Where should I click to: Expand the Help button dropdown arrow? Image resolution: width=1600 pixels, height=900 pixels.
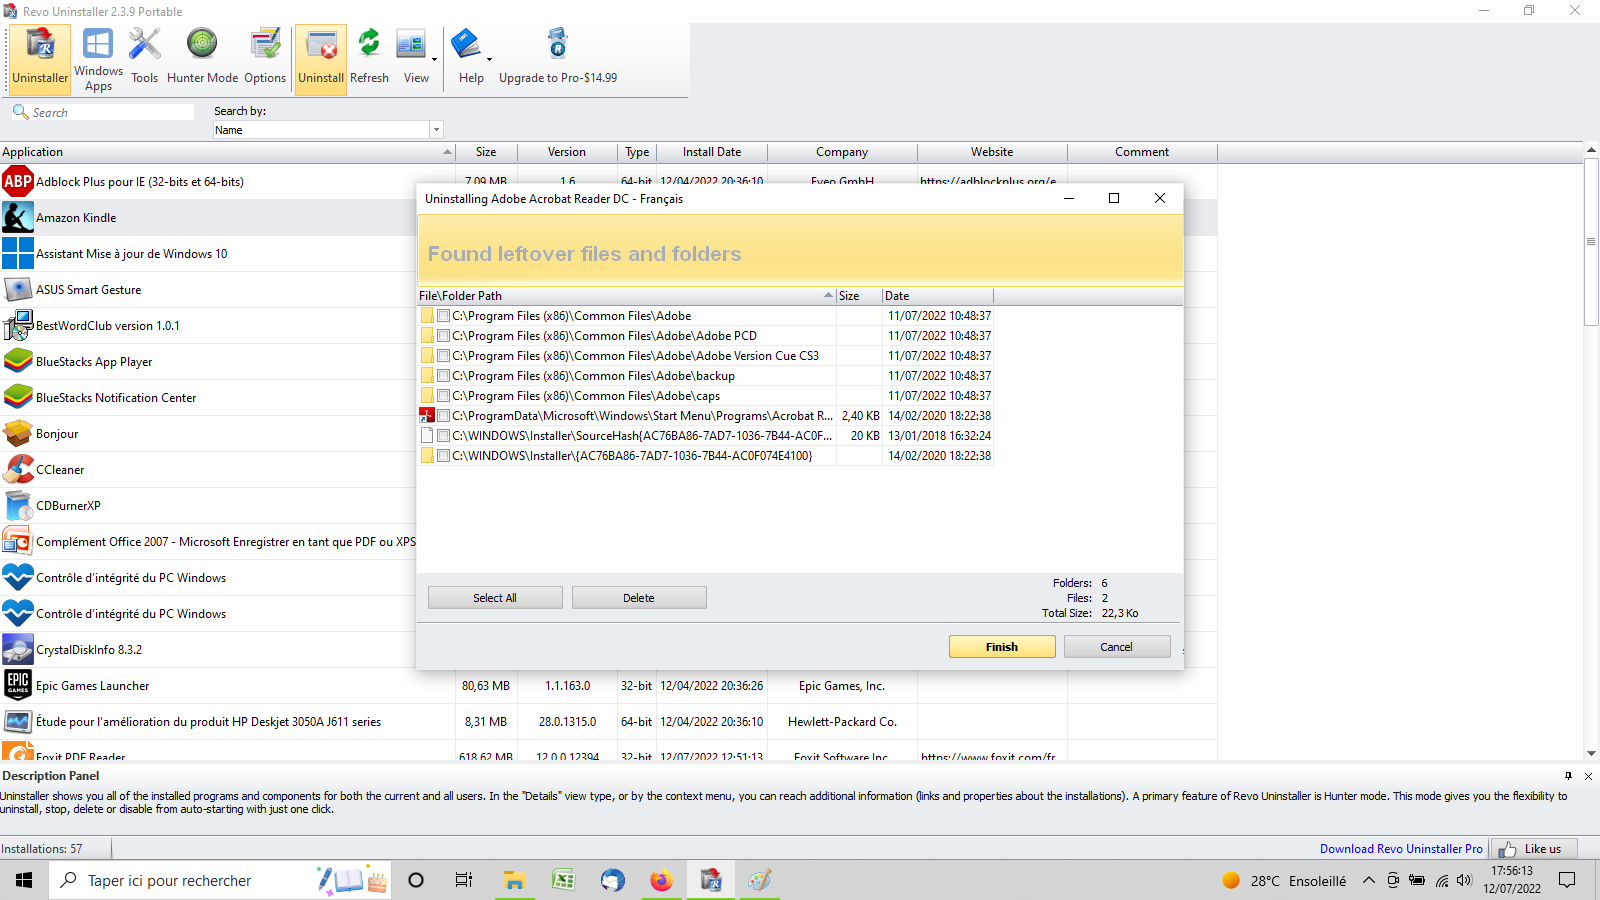click(489, 59)
